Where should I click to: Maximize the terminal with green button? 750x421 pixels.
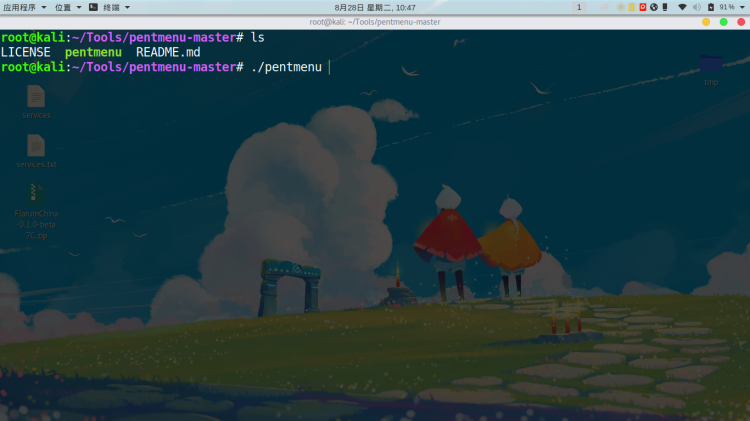tap(724, 22)
